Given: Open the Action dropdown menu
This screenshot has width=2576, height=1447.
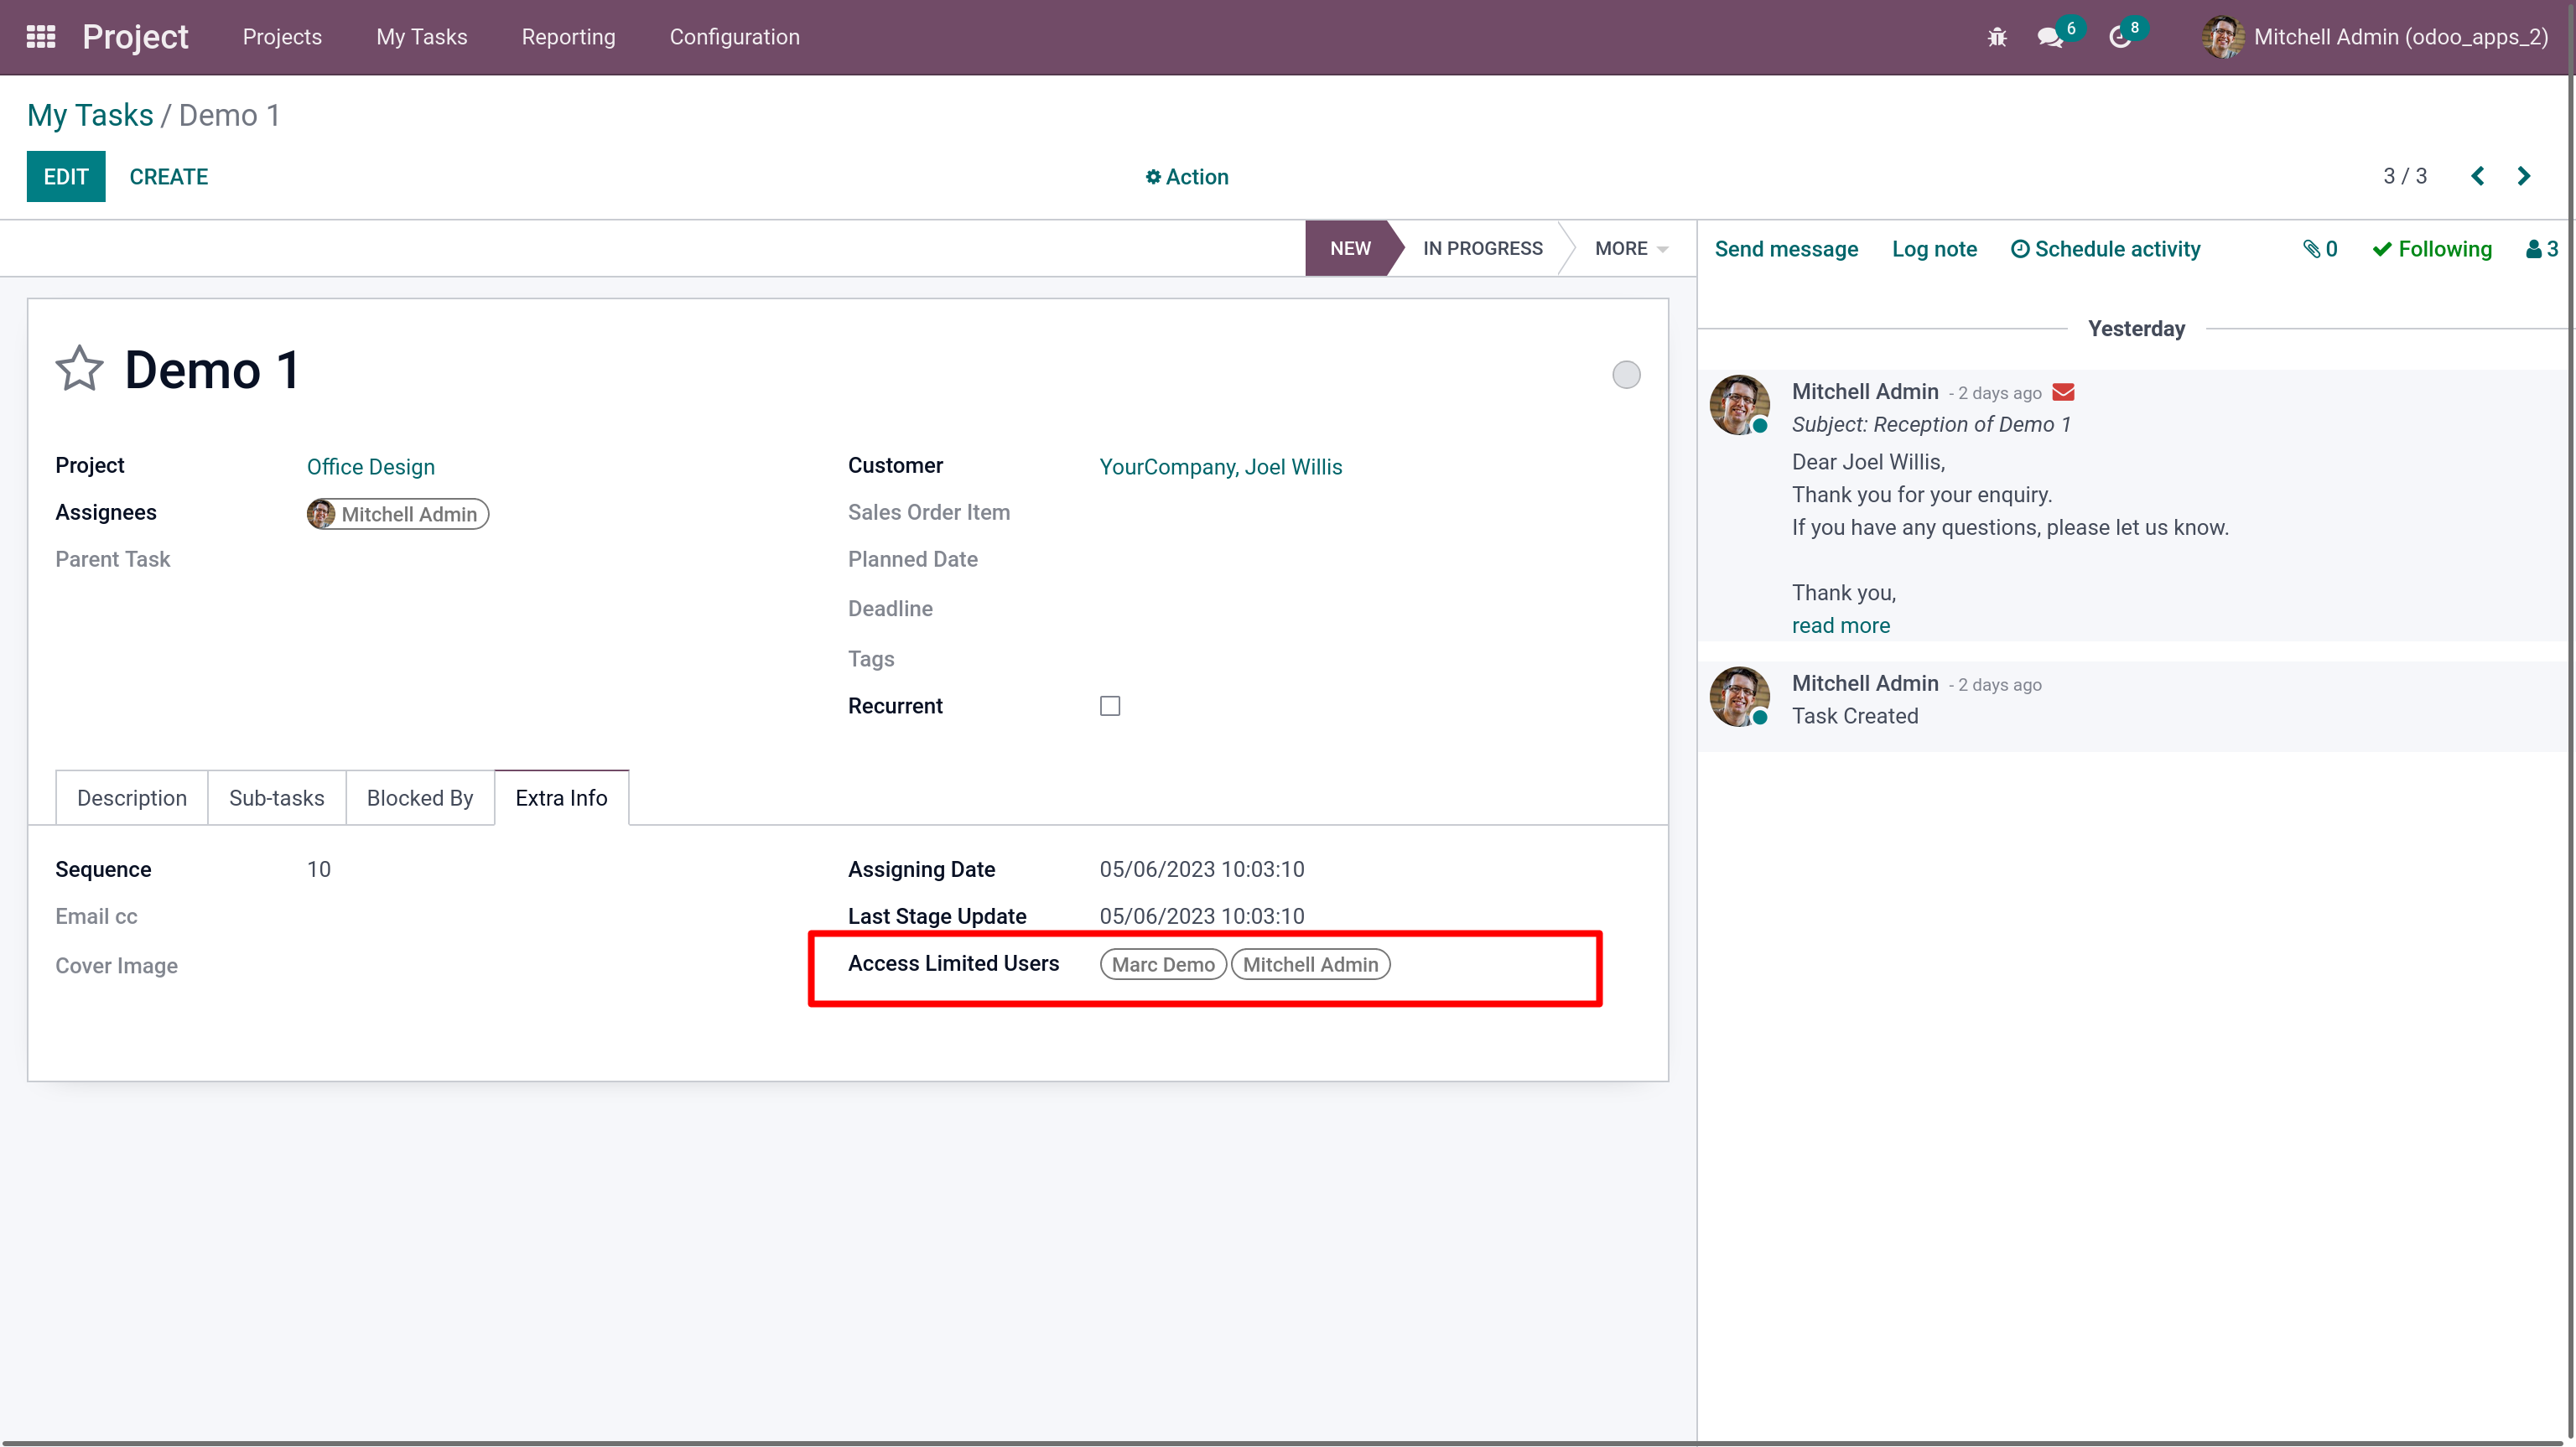Looking at the screenshot, I should [x=1186, y=177].
